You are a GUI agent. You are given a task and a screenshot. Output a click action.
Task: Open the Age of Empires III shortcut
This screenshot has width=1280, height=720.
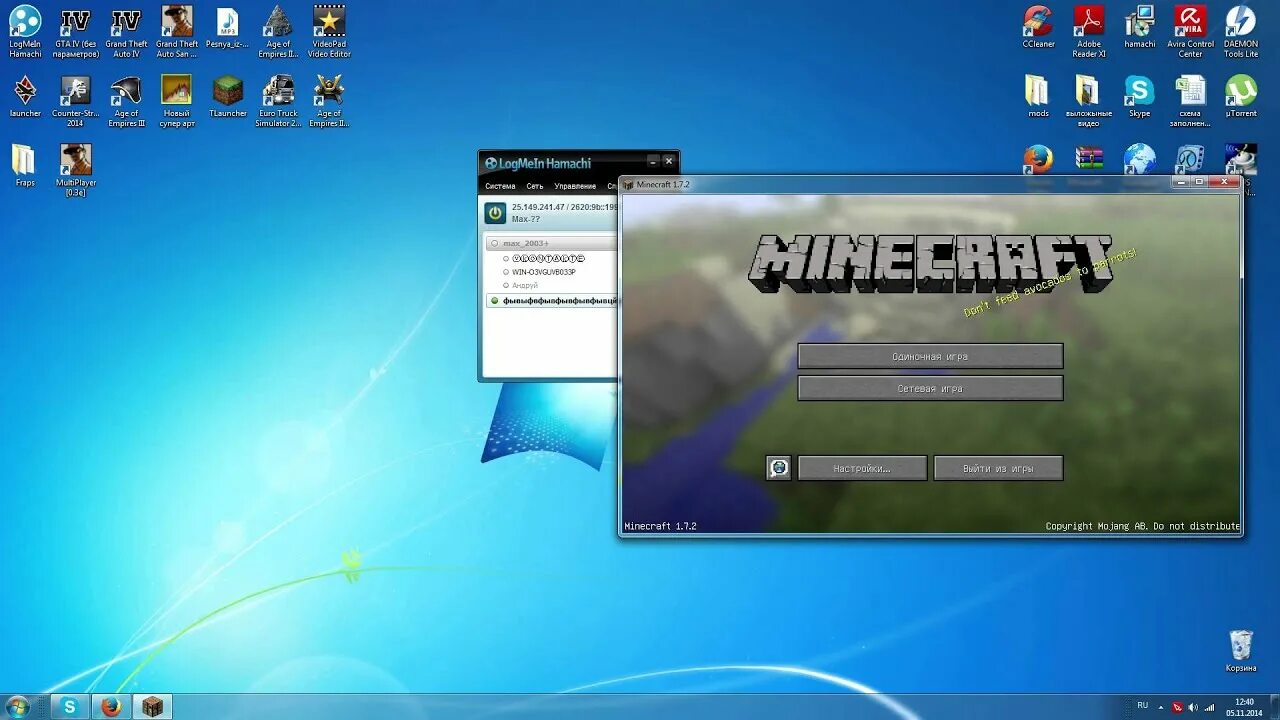pyautogui.click(x=126, y=101)
